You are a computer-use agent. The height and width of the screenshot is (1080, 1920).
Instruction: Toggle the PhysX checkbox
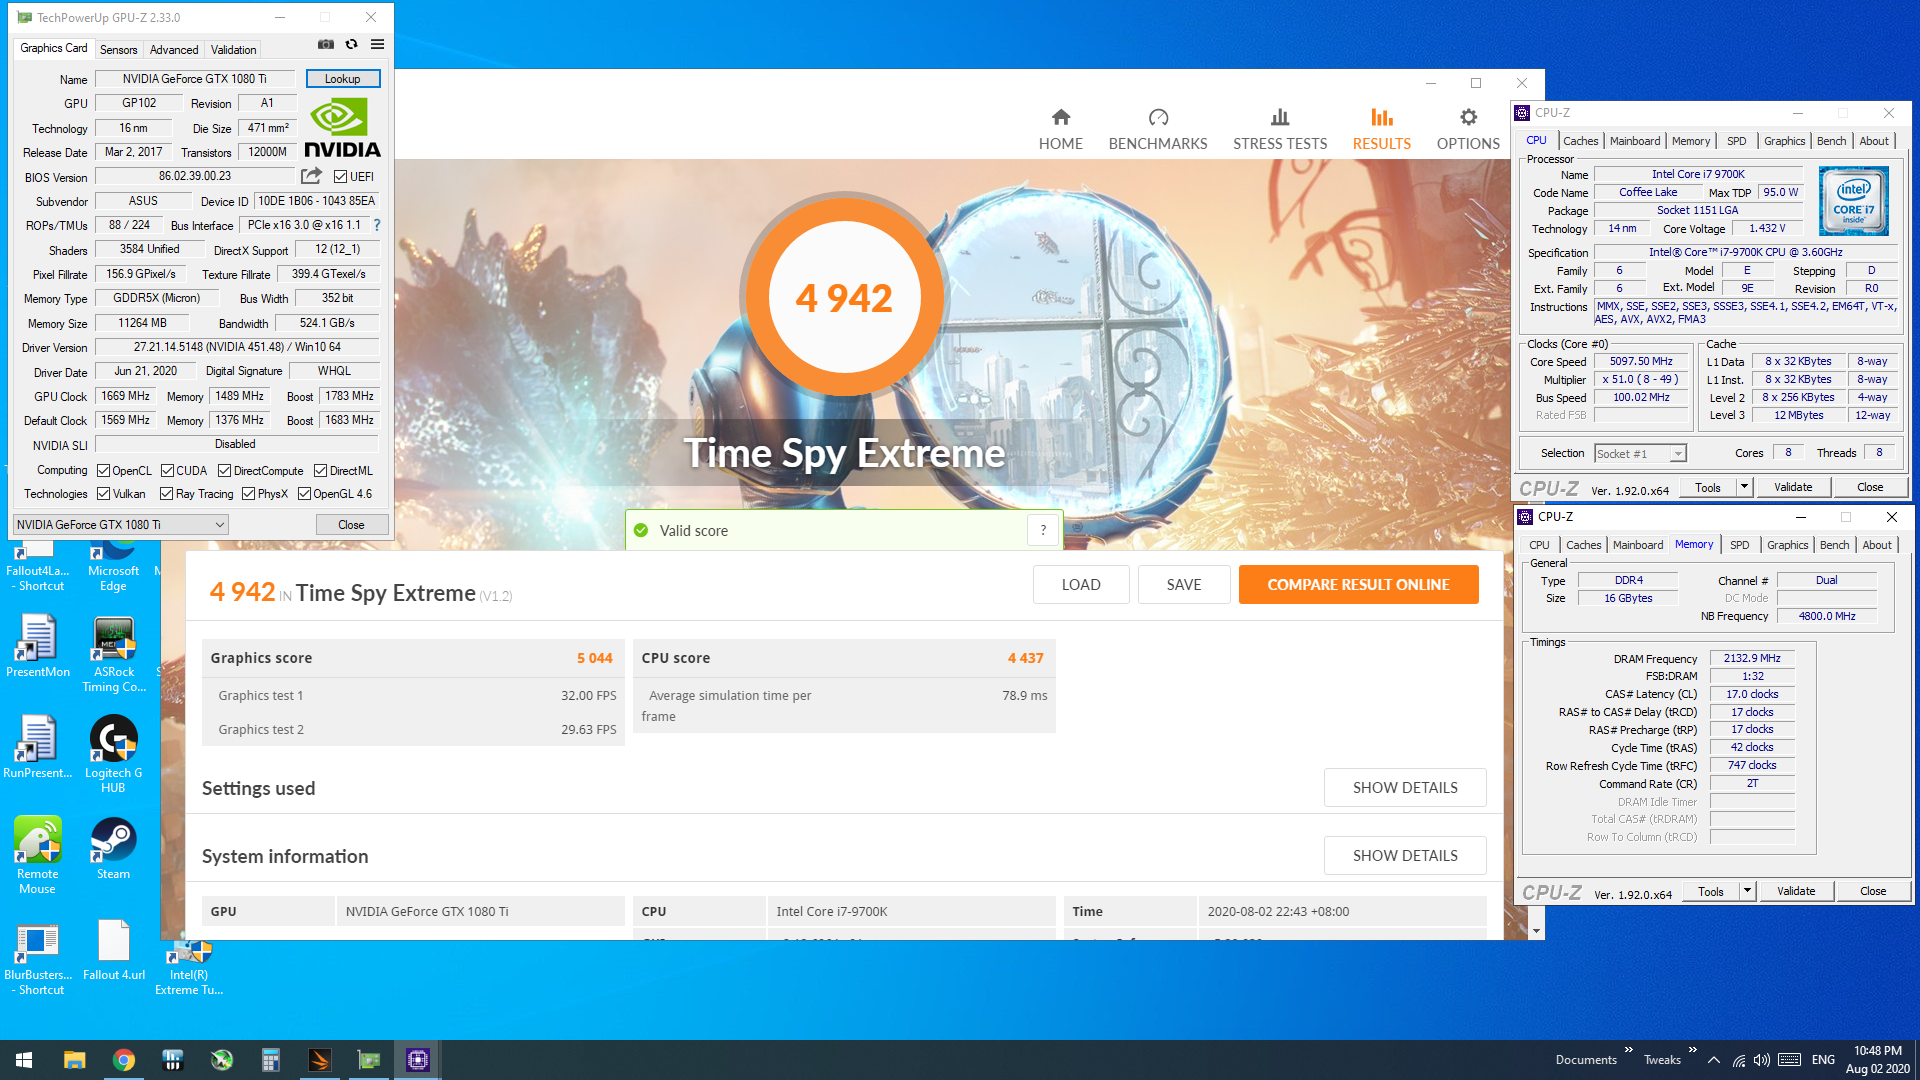pos(249,494)
